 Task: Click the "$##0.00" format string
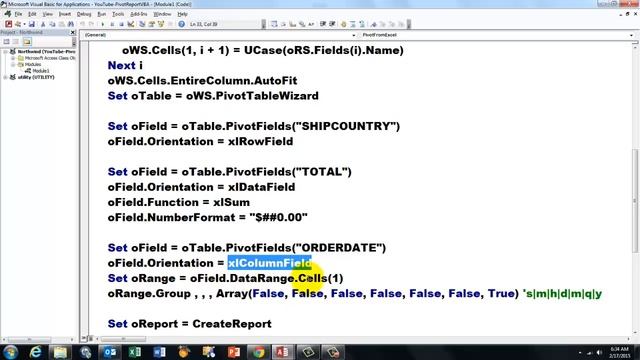[x=278, y=218]
